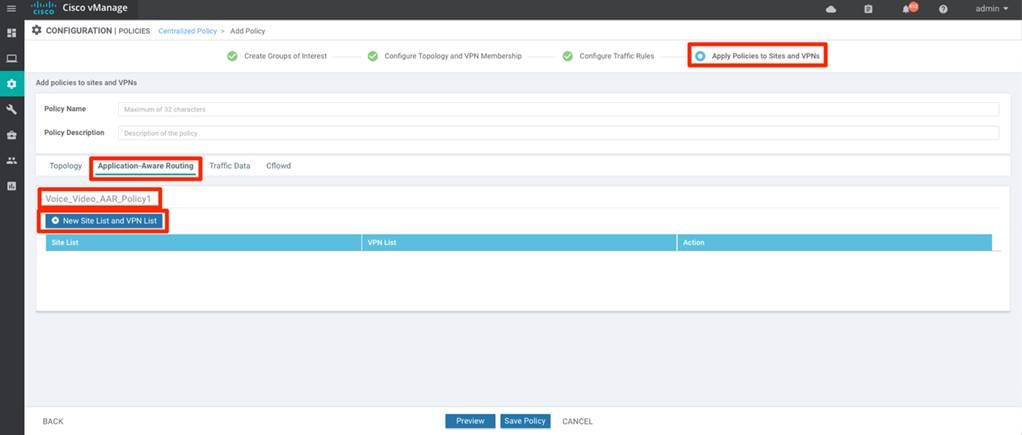
Task: Click the Preview button
Action: tap(470, 421)
